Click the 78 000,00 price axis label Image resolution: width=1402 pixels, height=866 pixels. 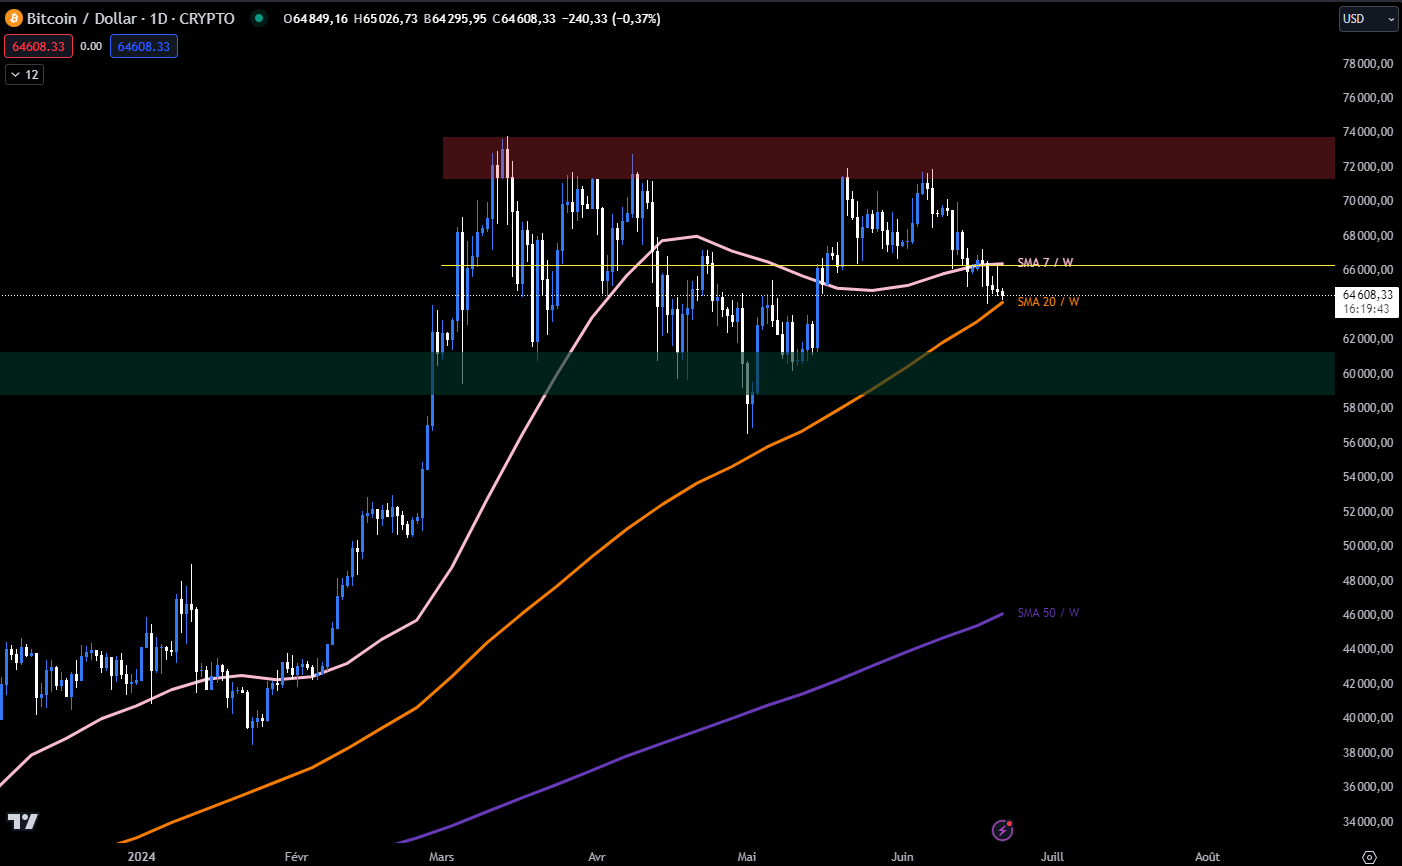[x=1367, y=63]
